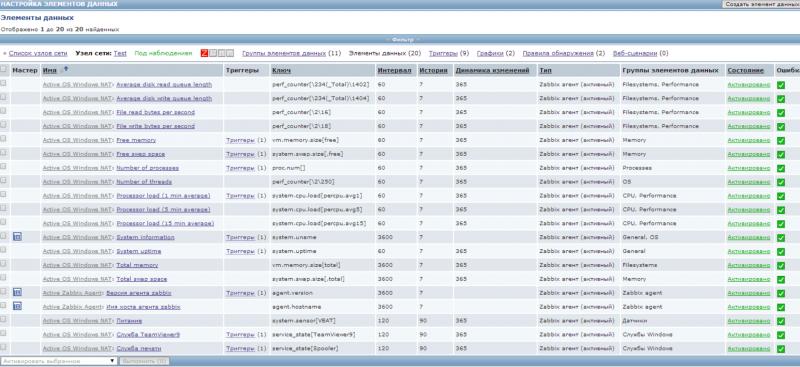Open Триггеры (1) link in System uptime row

[240, 251]
